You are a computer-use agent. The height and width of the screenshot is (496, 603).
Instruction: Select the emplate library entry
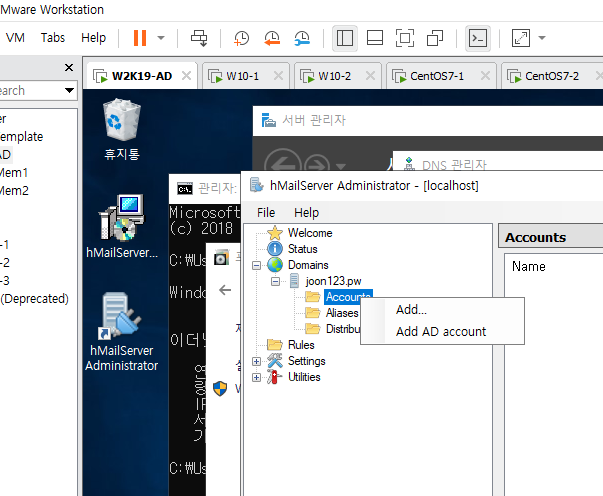[22, 136]
